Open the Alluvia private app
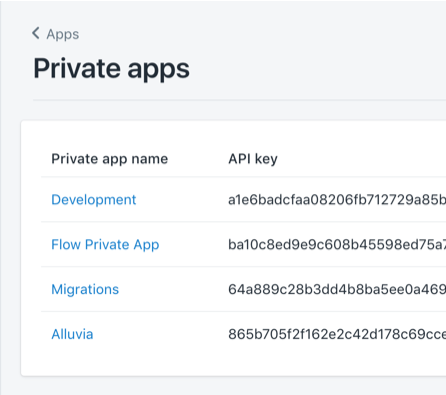 [72, 334]
